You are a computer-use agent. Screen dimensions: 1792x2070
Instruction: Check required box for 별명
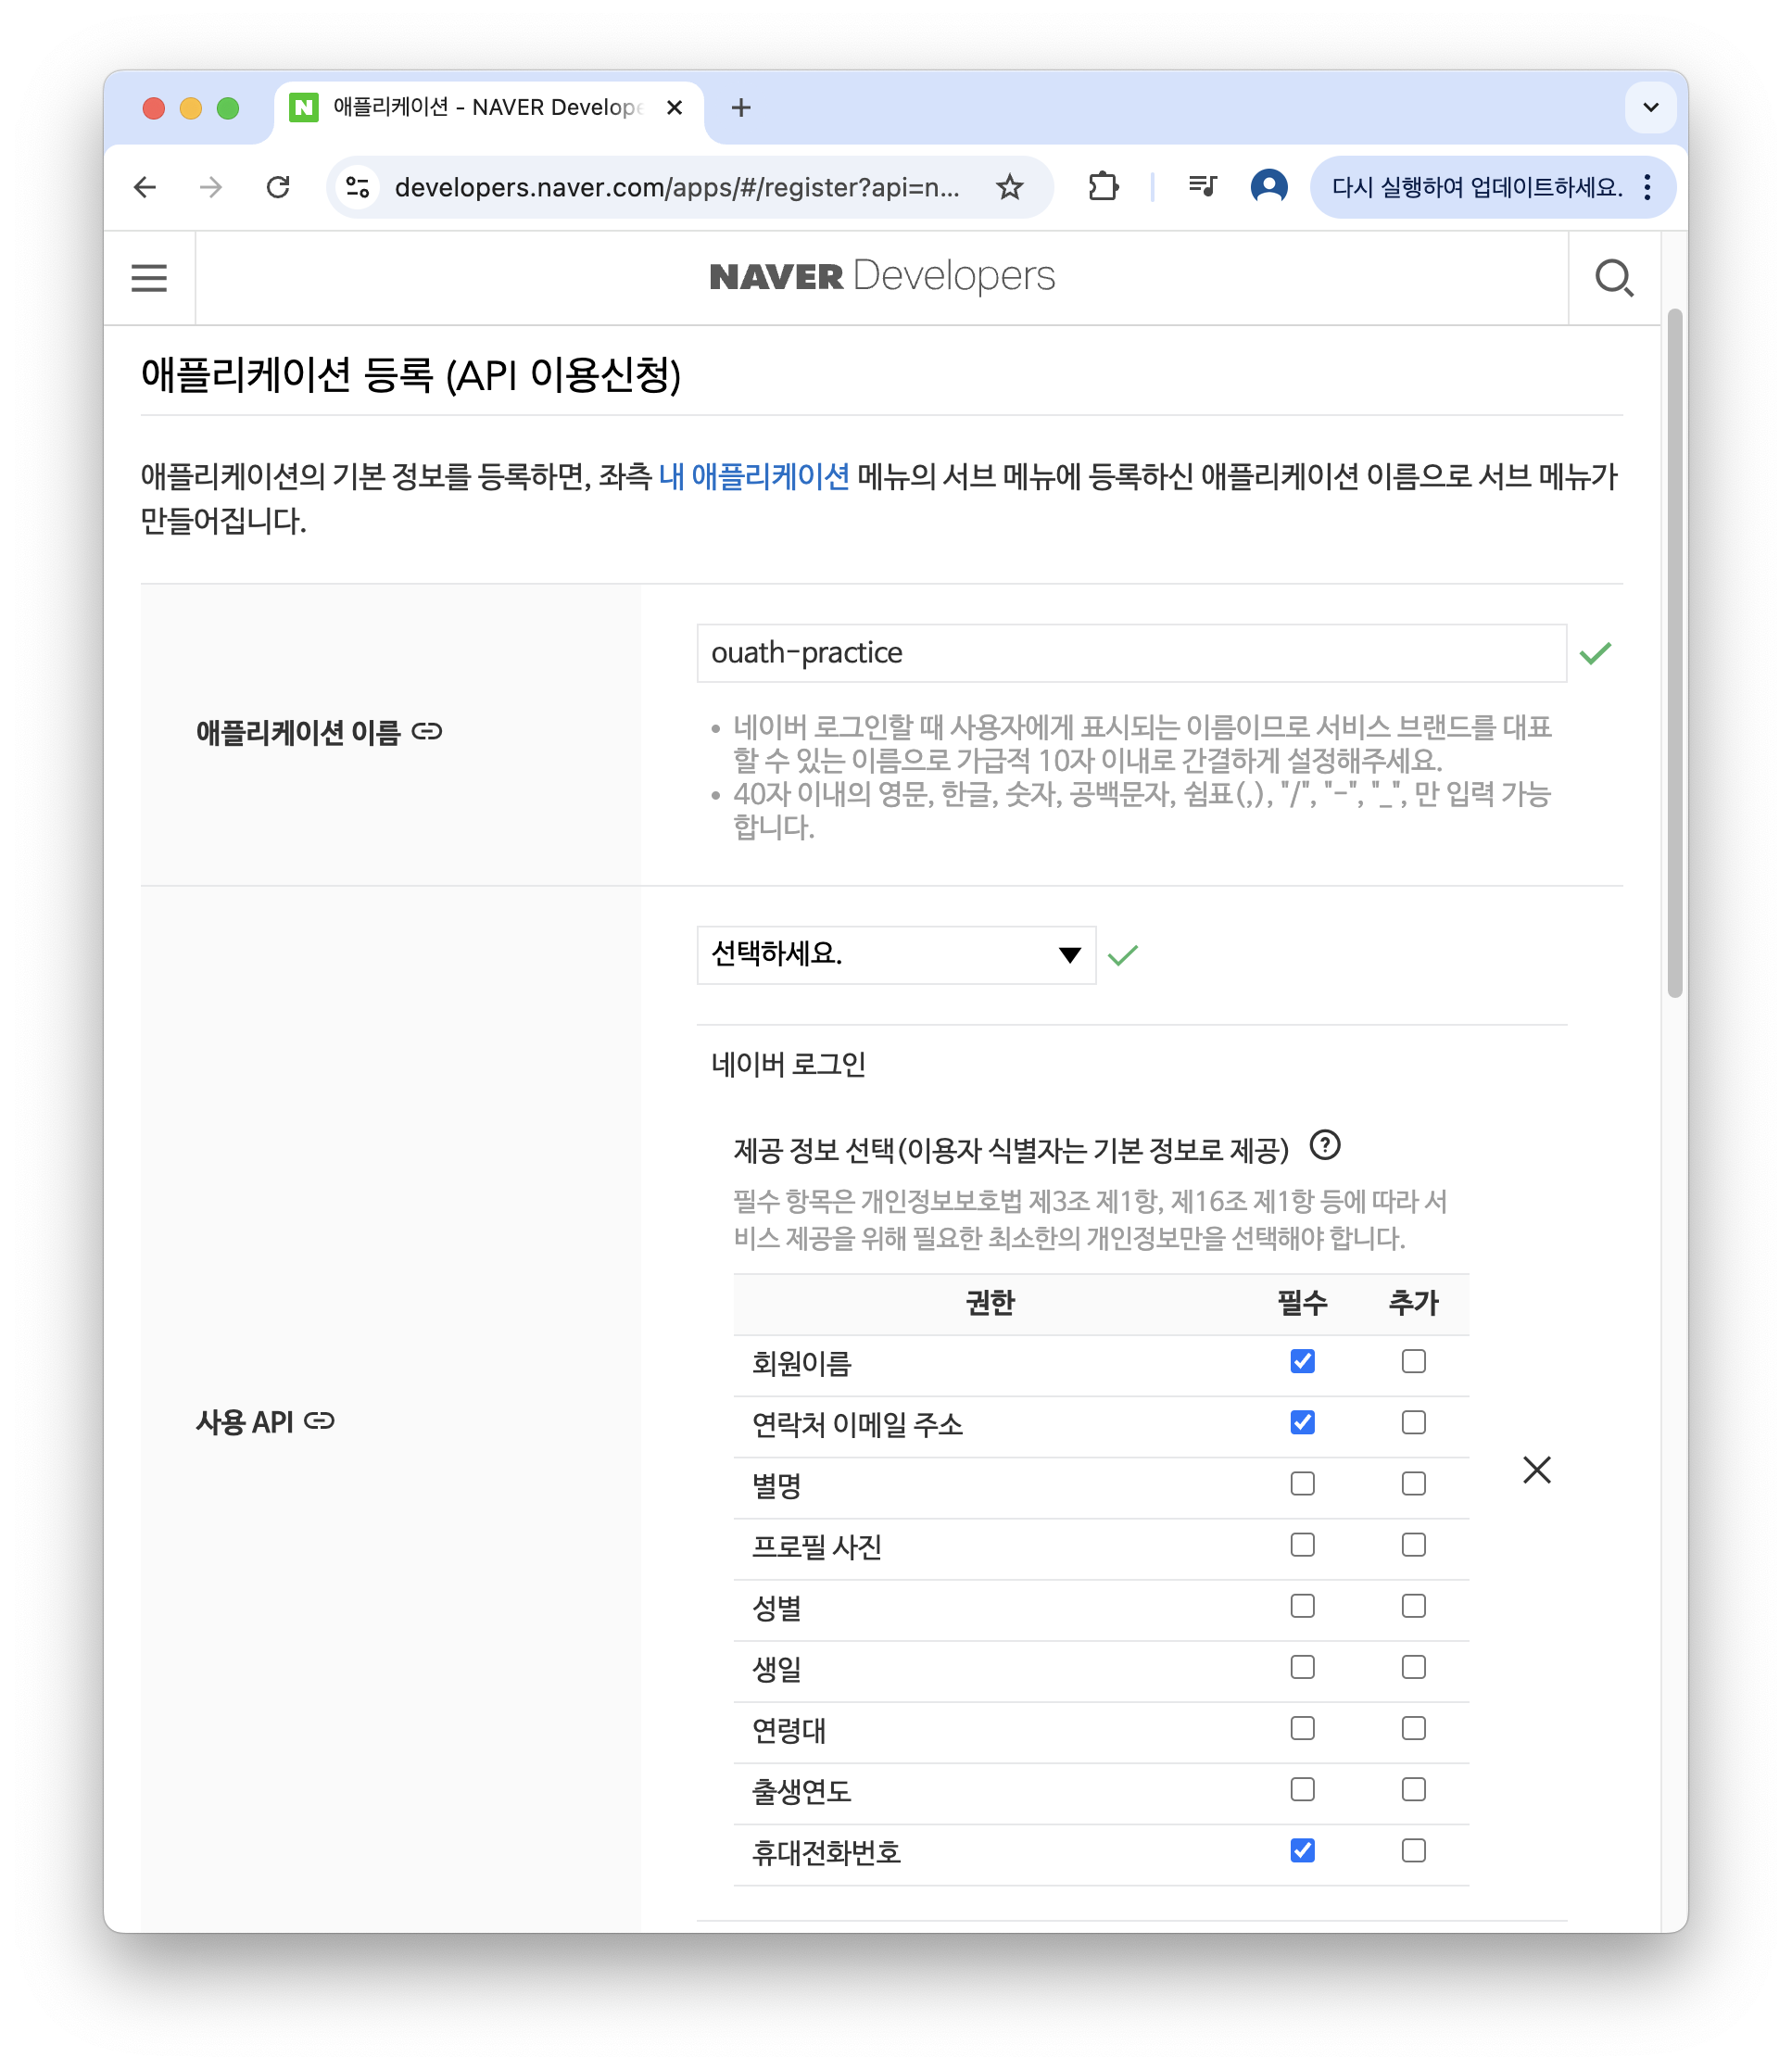pos(1302,1484)
